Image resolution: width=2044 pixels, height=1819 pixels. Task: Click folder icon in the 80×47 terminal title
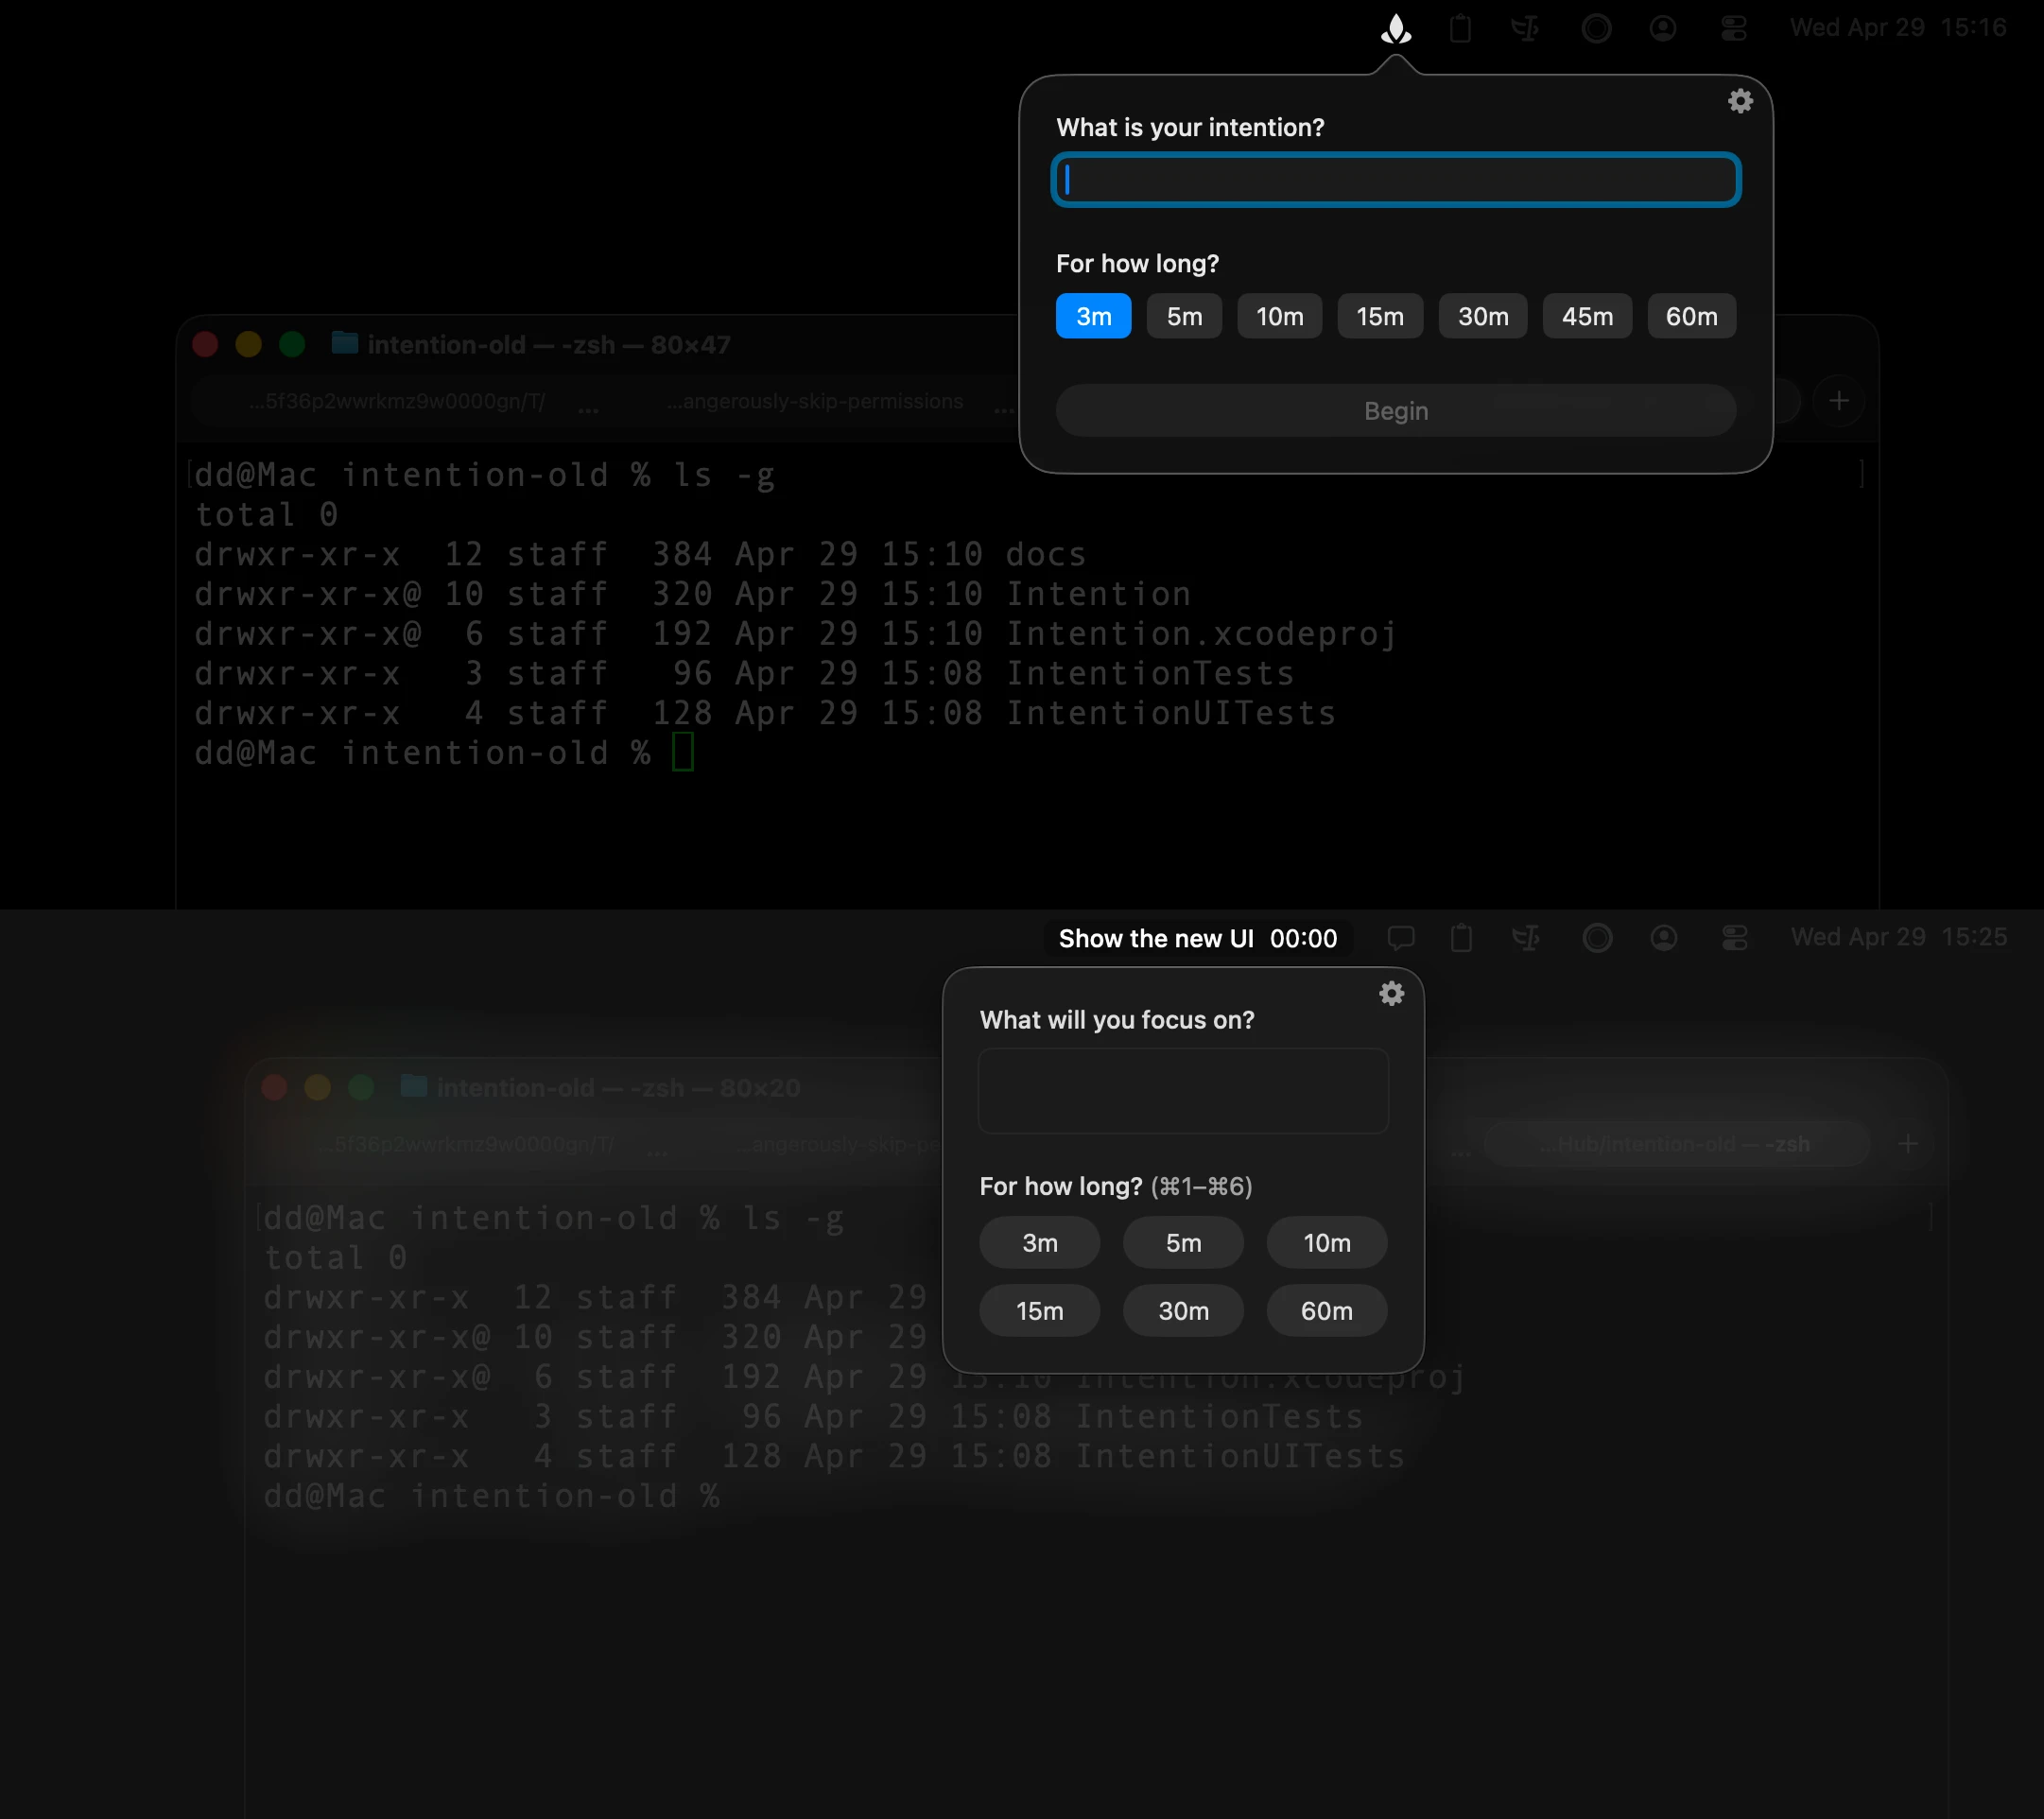(x=345, y=343)
